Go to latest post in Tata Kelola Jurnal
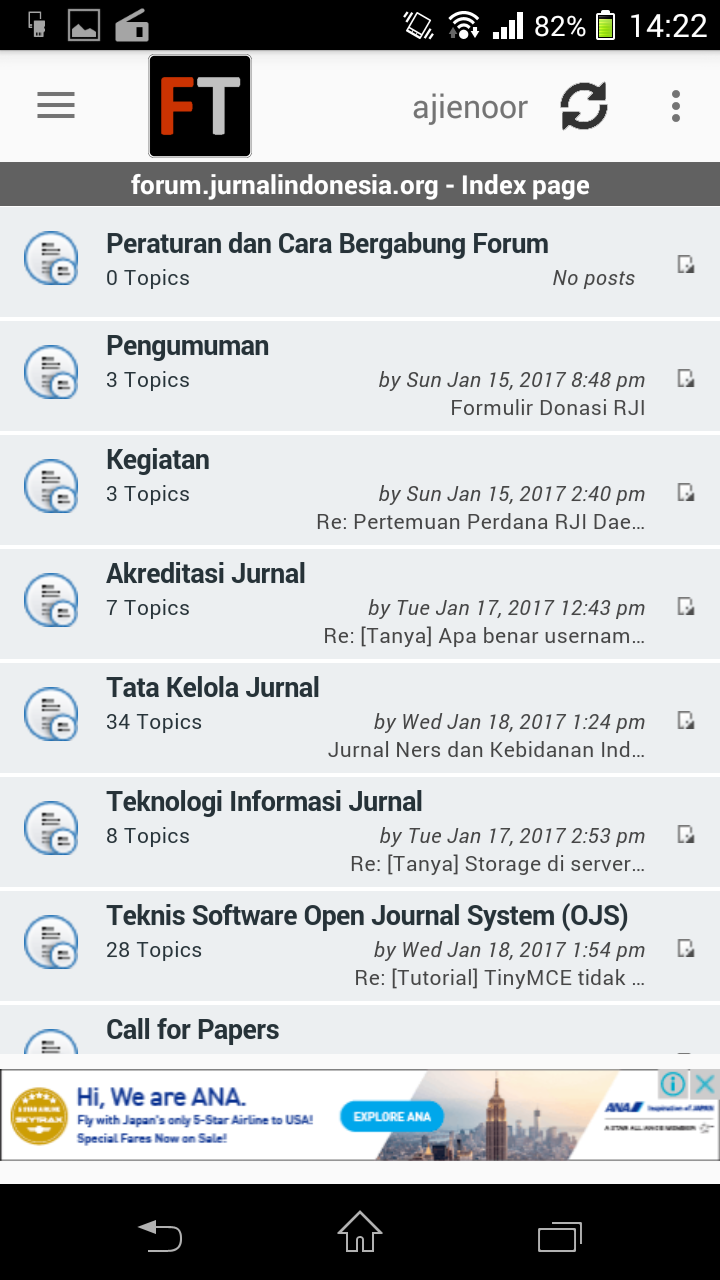720x1280 pixels. 686,720
